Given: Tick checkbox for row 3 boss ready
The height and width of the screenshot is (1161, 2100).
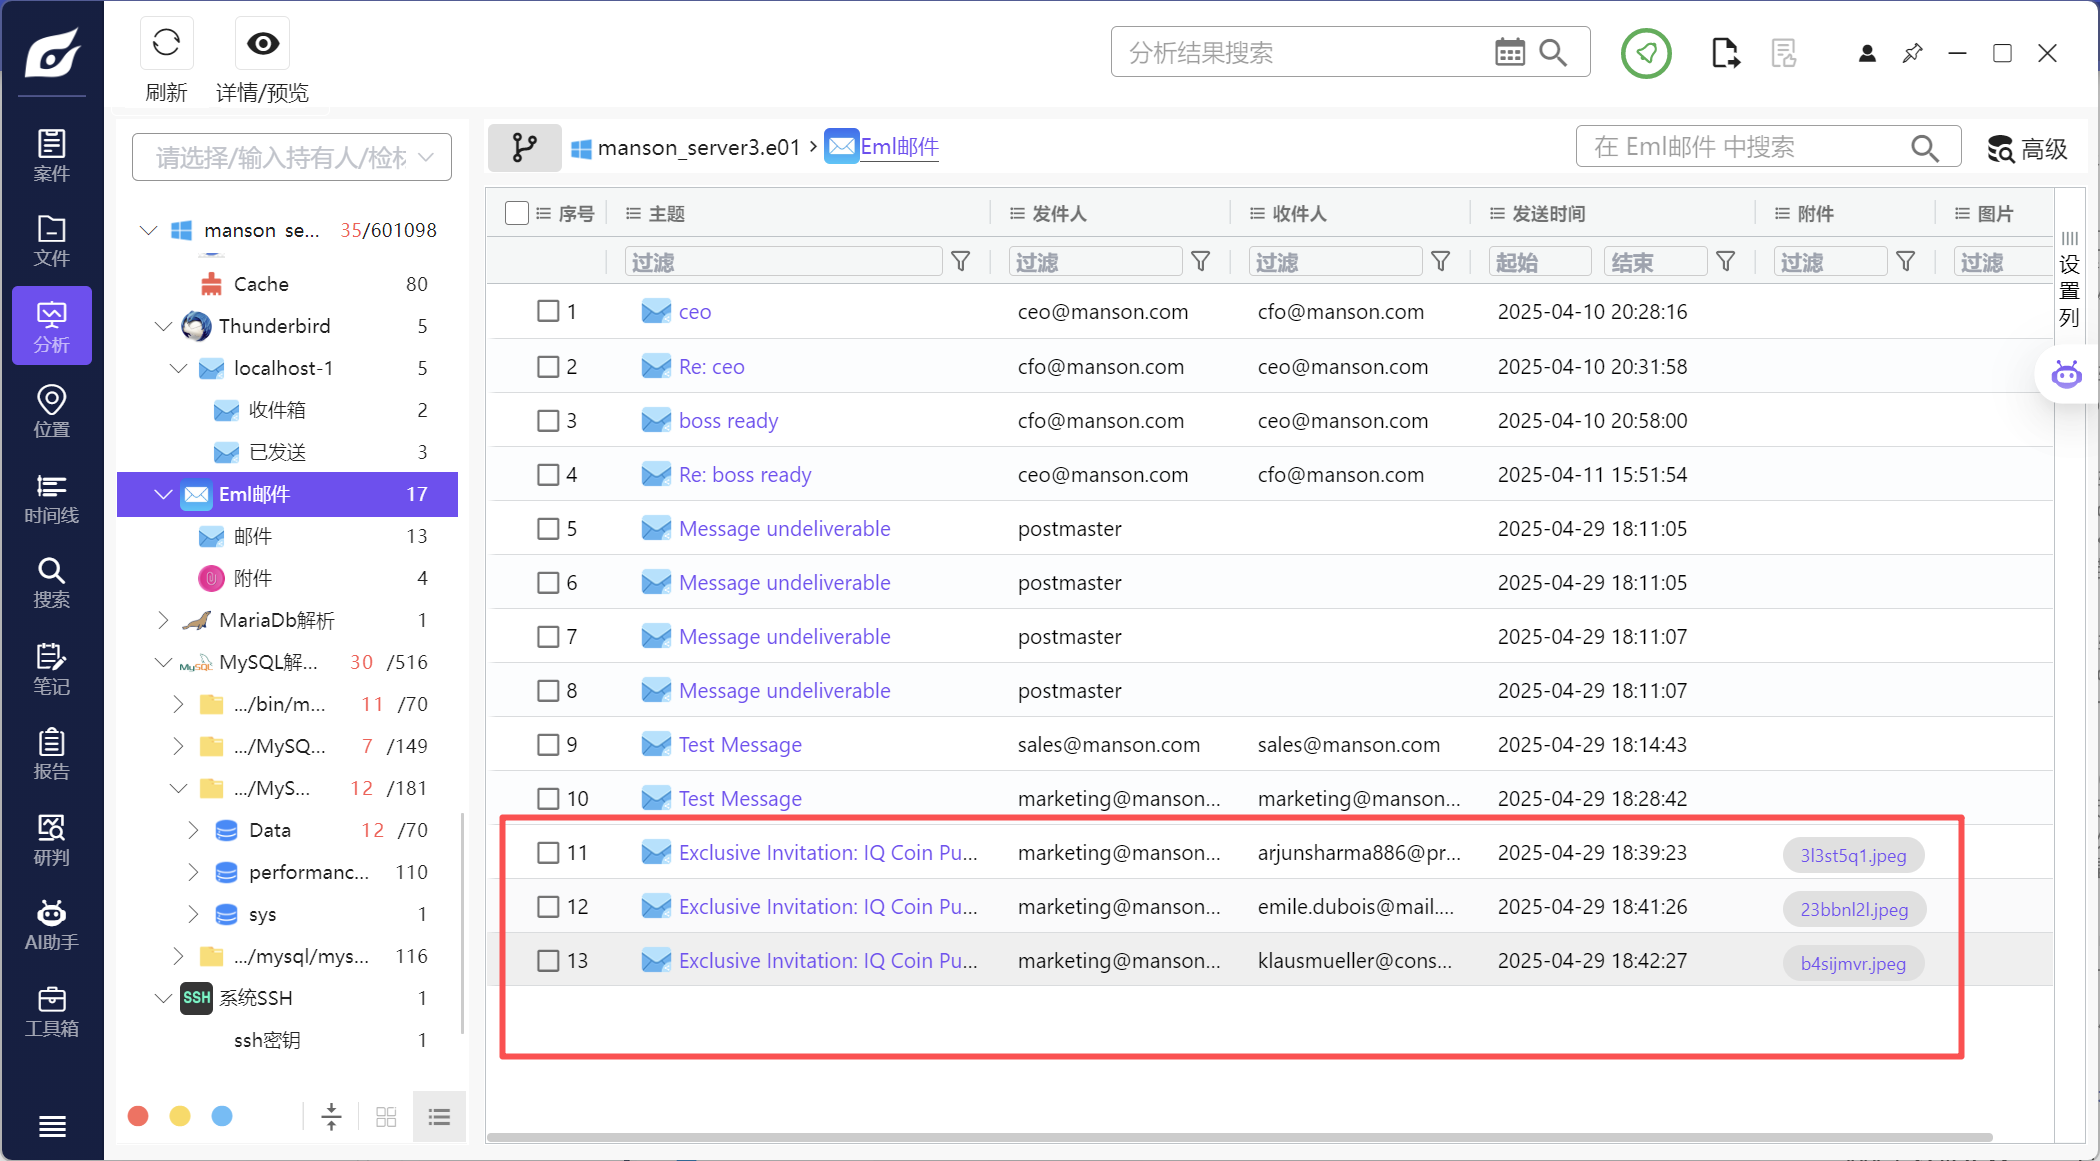Looking at the screenshot, I should click(548, 420).
